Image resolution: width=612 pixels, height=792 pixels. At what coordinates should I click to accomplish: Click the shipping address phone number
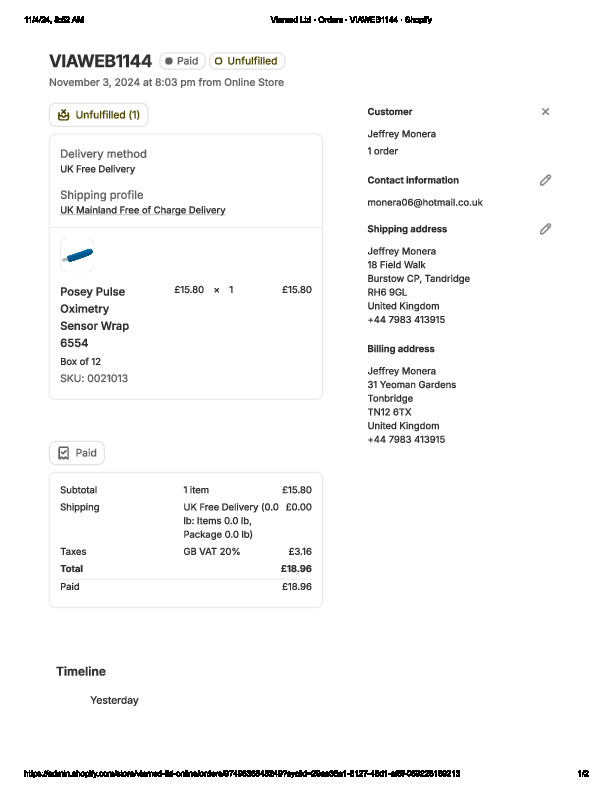point(406,320)
